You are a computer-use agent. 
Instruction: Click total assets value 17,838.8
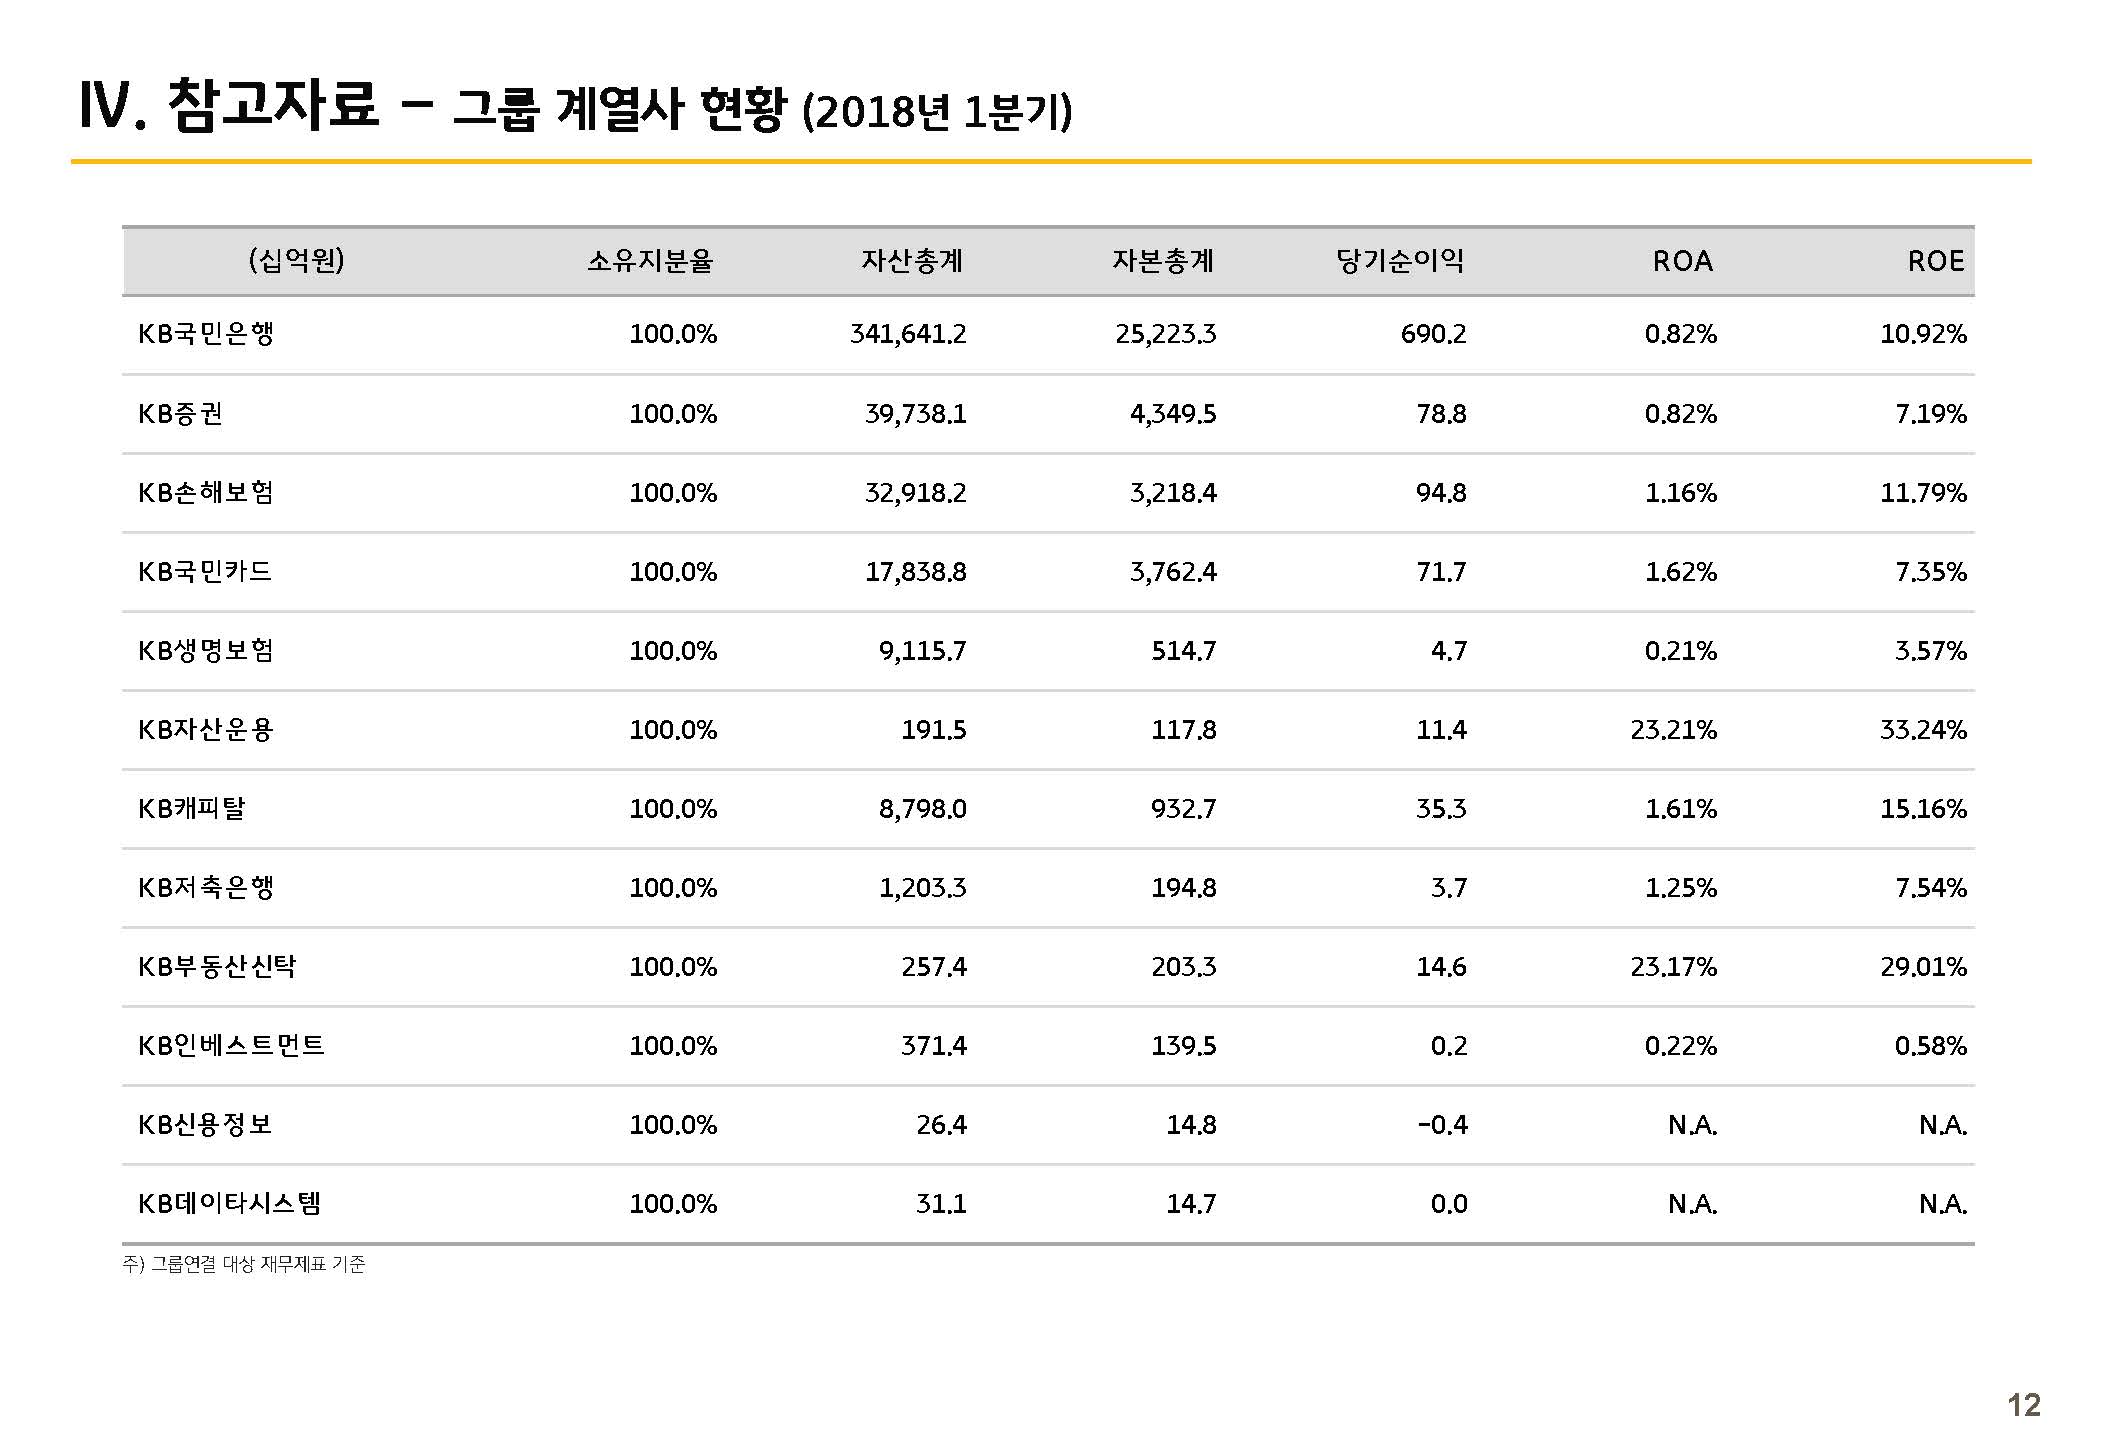pyautogui.click(x=916, y=572)
